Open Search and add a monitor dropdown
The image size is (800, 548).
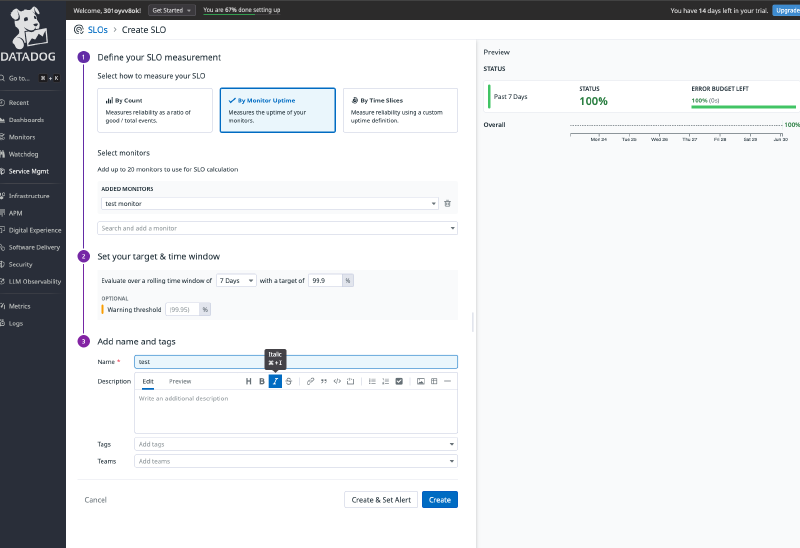click(x=278, y=228)
